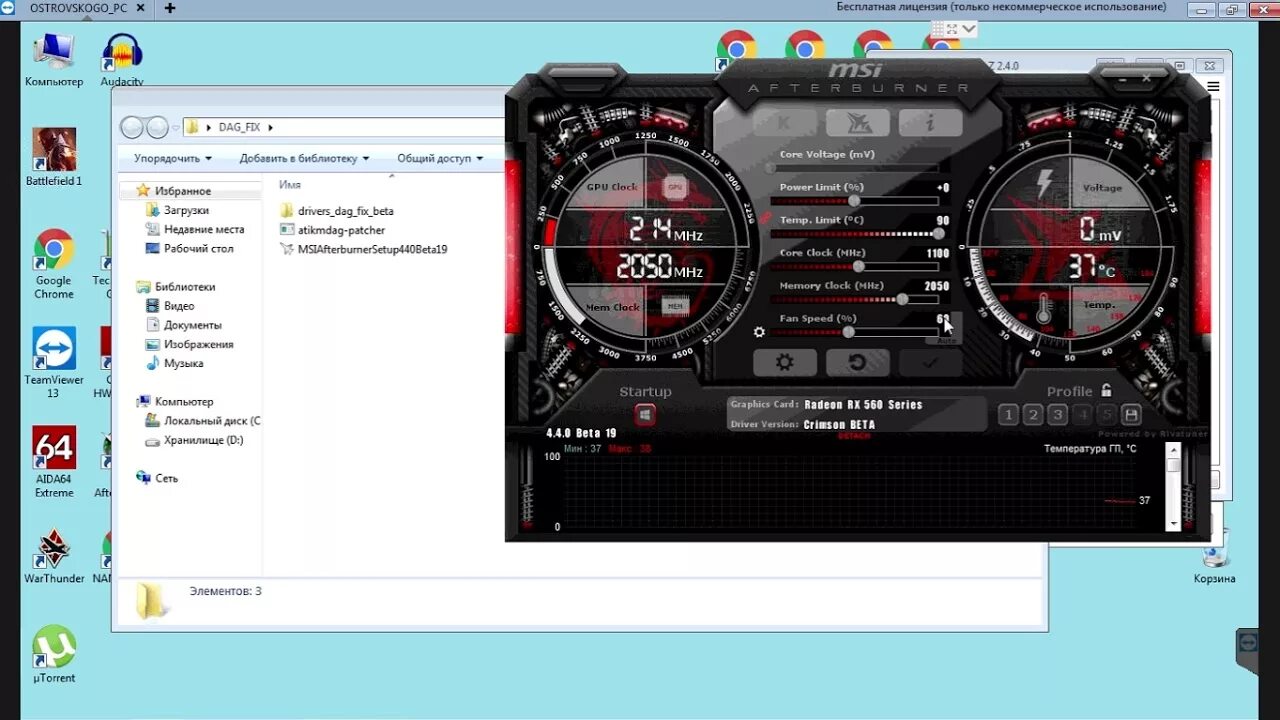Select profile slot 2
Viewport: 1280px width, 720px height.
coord(1033,415)
